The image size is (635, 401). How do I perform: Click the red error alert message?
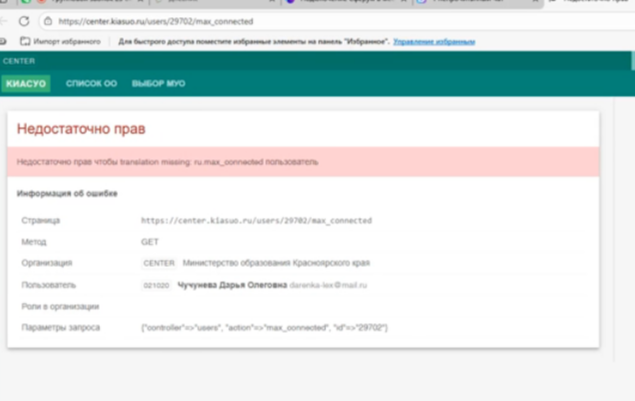[168, 161]
